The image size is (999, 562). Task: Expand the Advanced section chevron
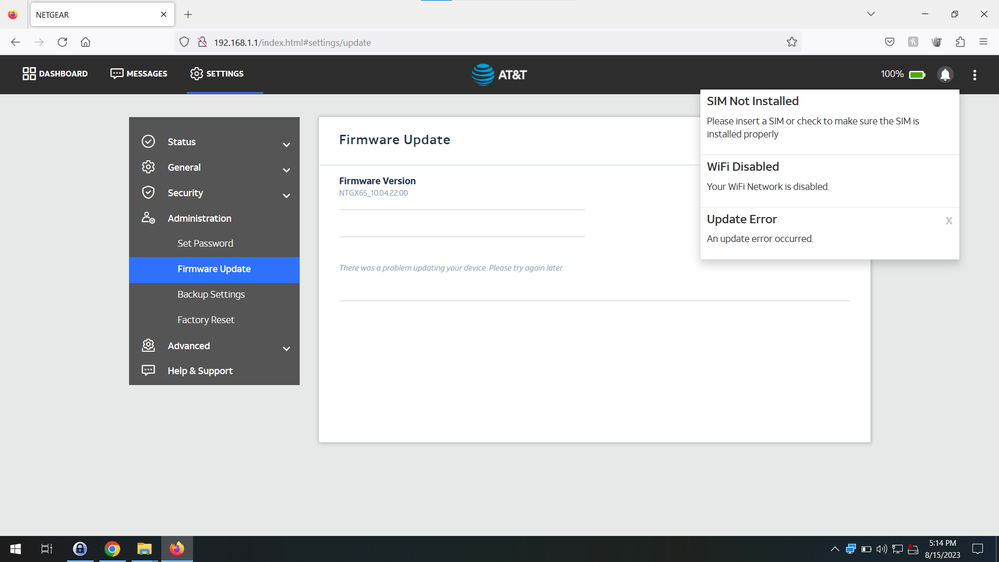tap(286, 349)
